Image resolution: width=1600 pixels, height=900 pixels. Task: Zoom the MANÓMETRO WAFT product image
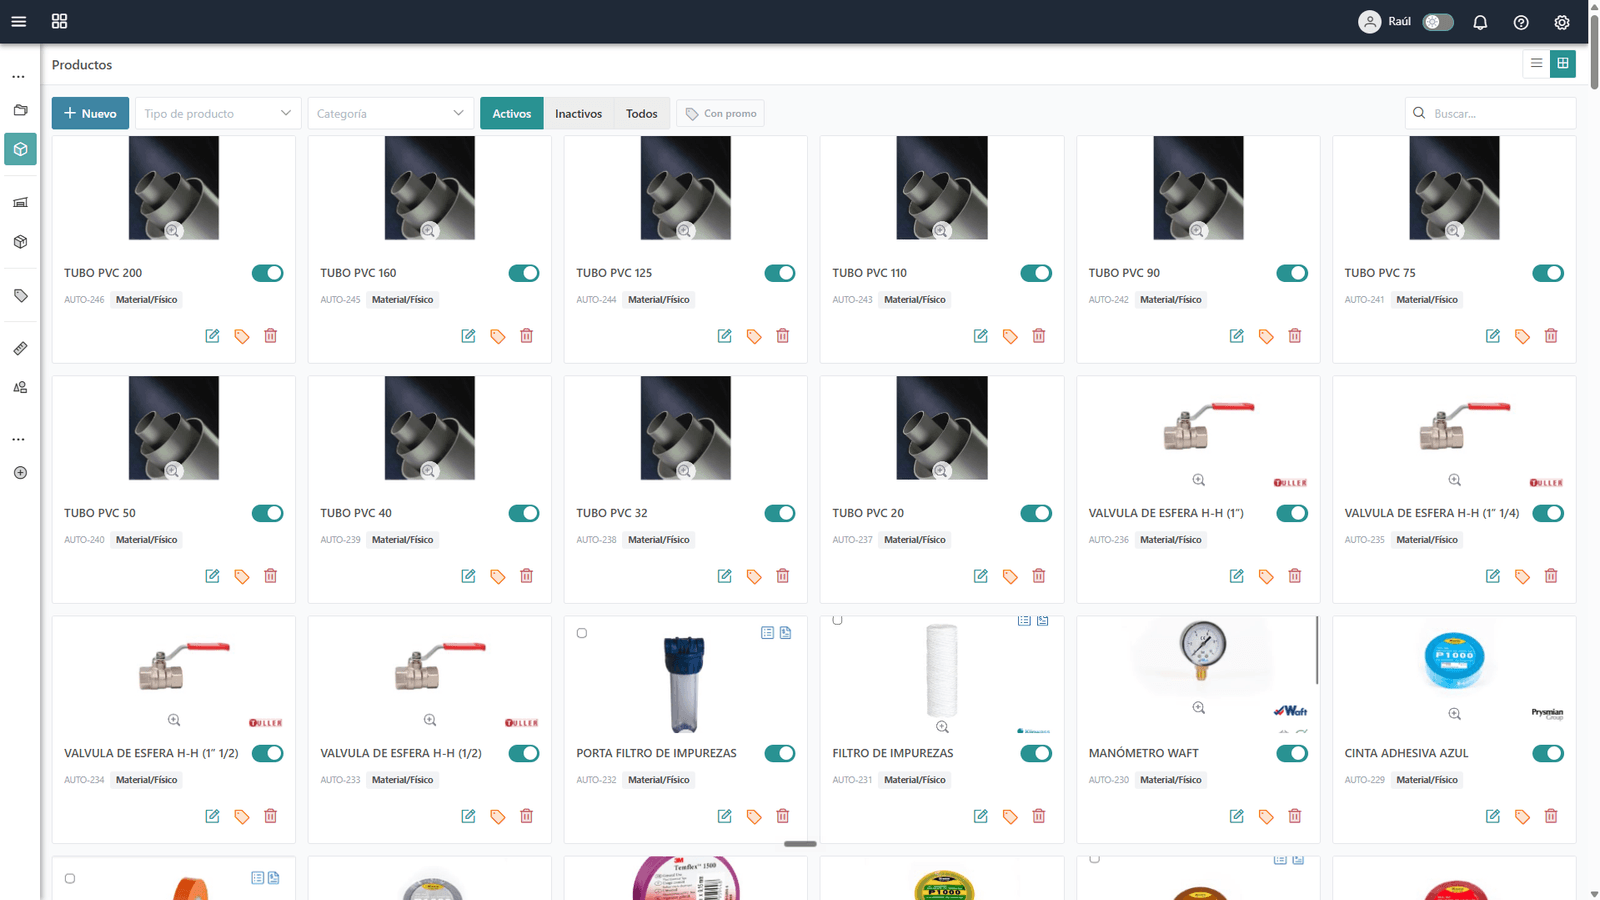(1198, 708)
